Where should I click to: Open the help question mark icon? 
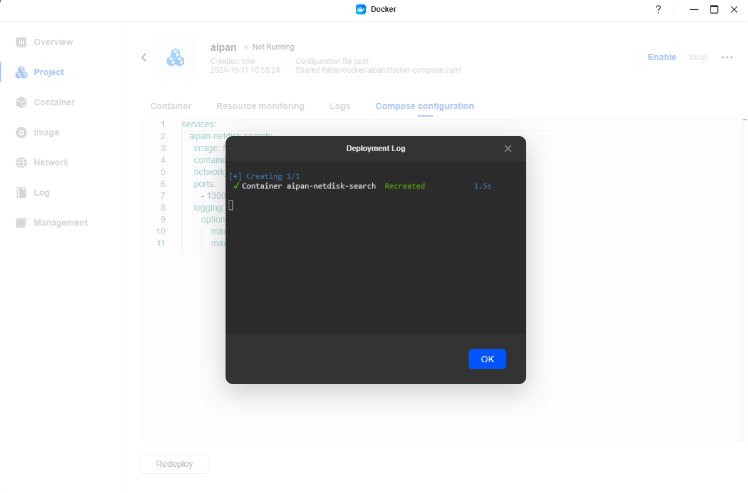(x=658, y=9)
